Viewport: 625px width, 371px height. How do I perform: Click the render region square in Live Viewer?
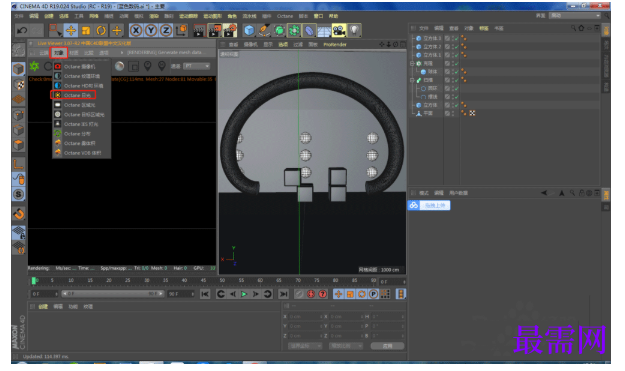(134, 66)
